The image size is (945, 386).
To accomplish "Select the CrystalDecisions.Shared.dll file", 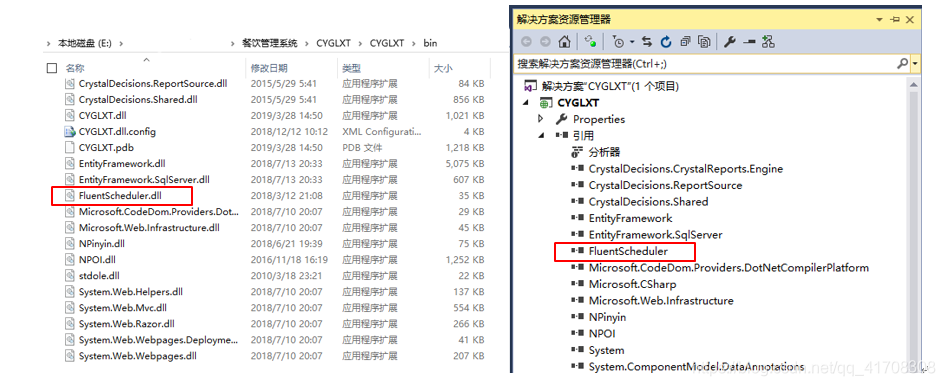I will (x=138, y=100).
